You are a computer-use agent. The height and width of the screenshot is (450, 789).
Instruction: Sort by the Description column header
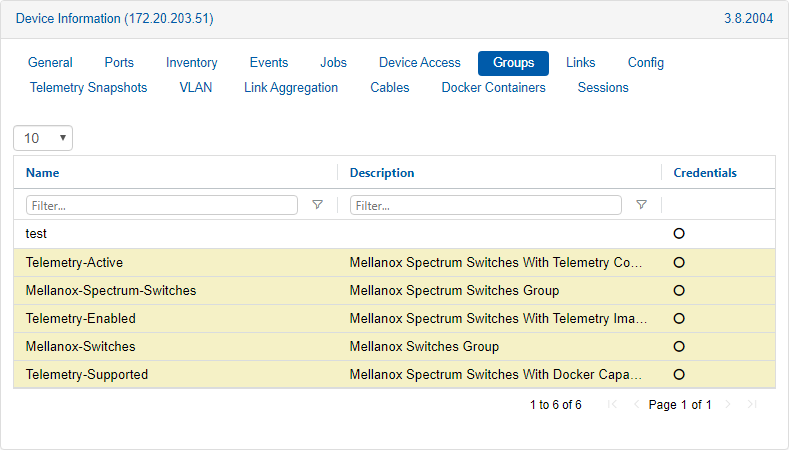(x=382, y=173)
